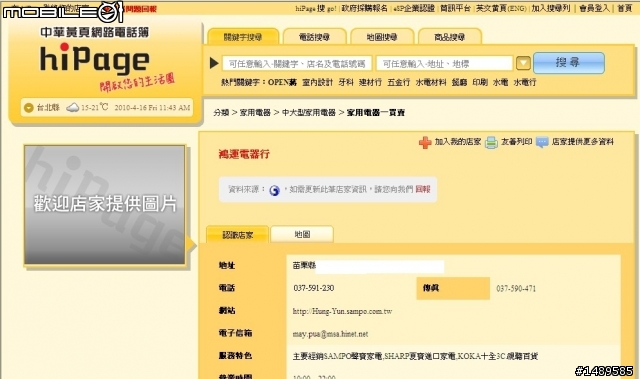Open hiPage 搜 go! top link

[316, 8]
